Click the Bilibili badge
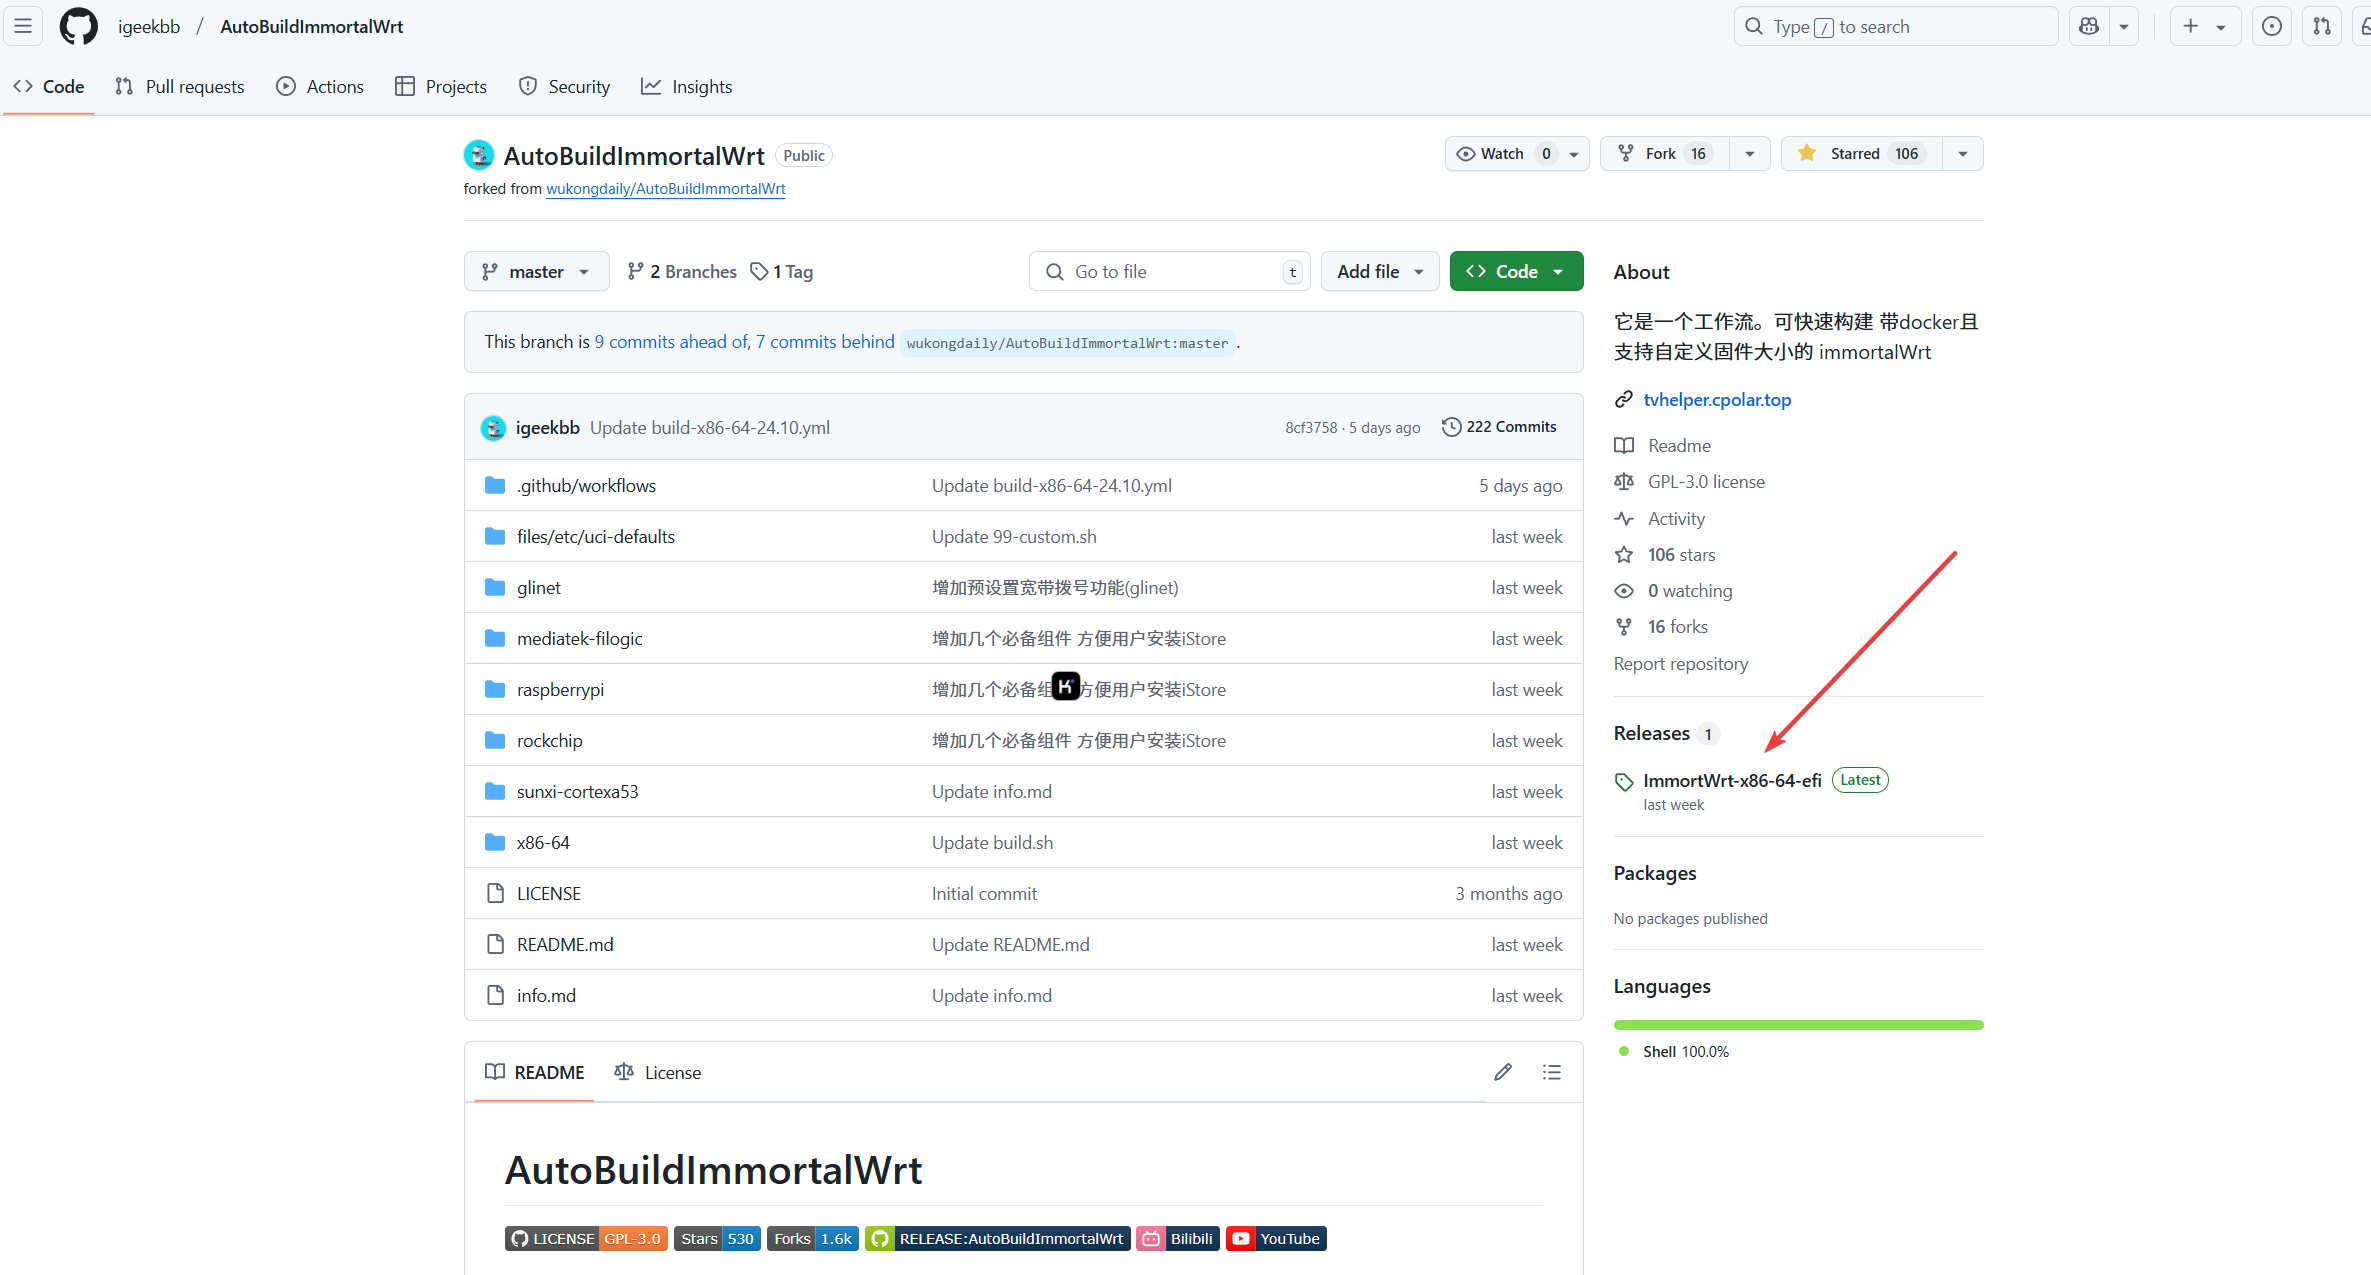This screenshot has width=2371, height=1275. (1178, 1238)
